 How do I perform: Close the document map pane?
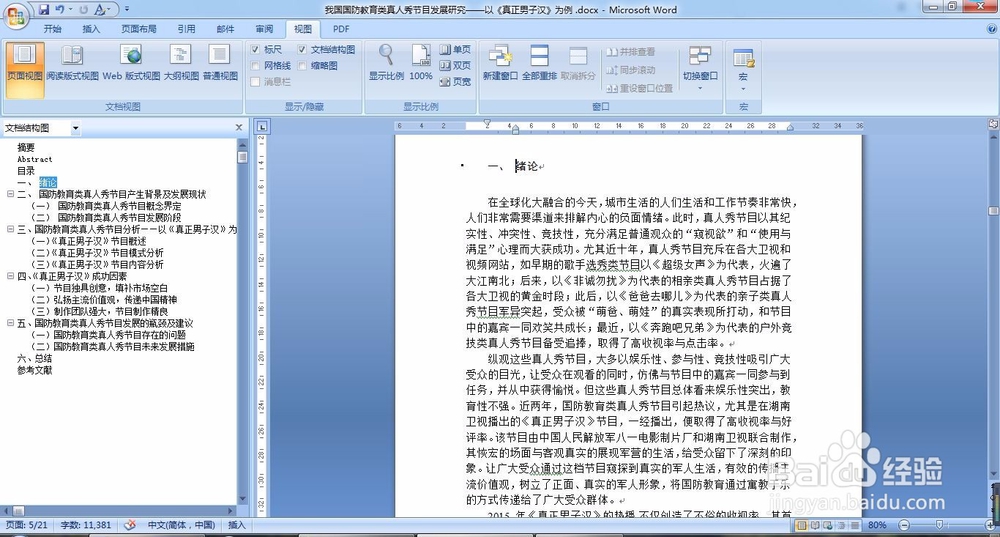(x=239, y=128)
